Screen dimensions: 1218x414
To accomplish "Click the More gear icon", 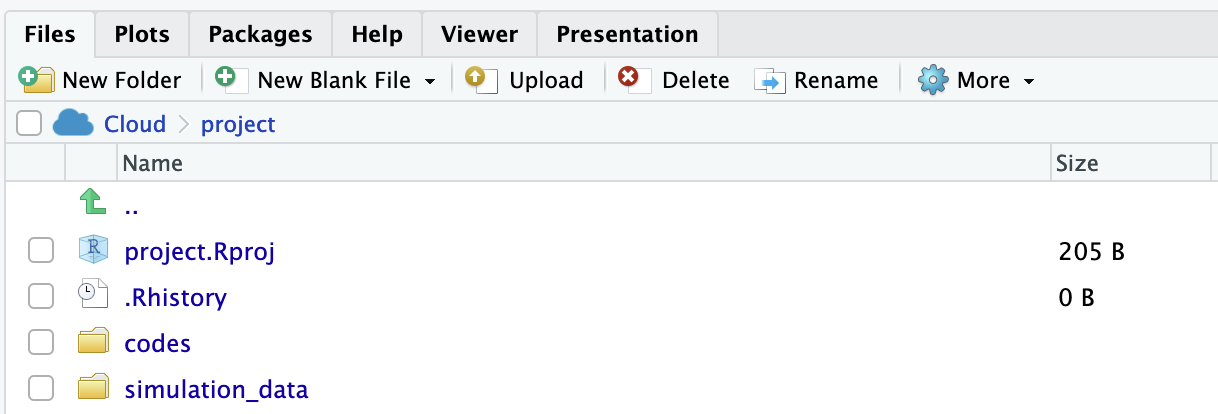I will pyautogui.click(x=933, y=80).
